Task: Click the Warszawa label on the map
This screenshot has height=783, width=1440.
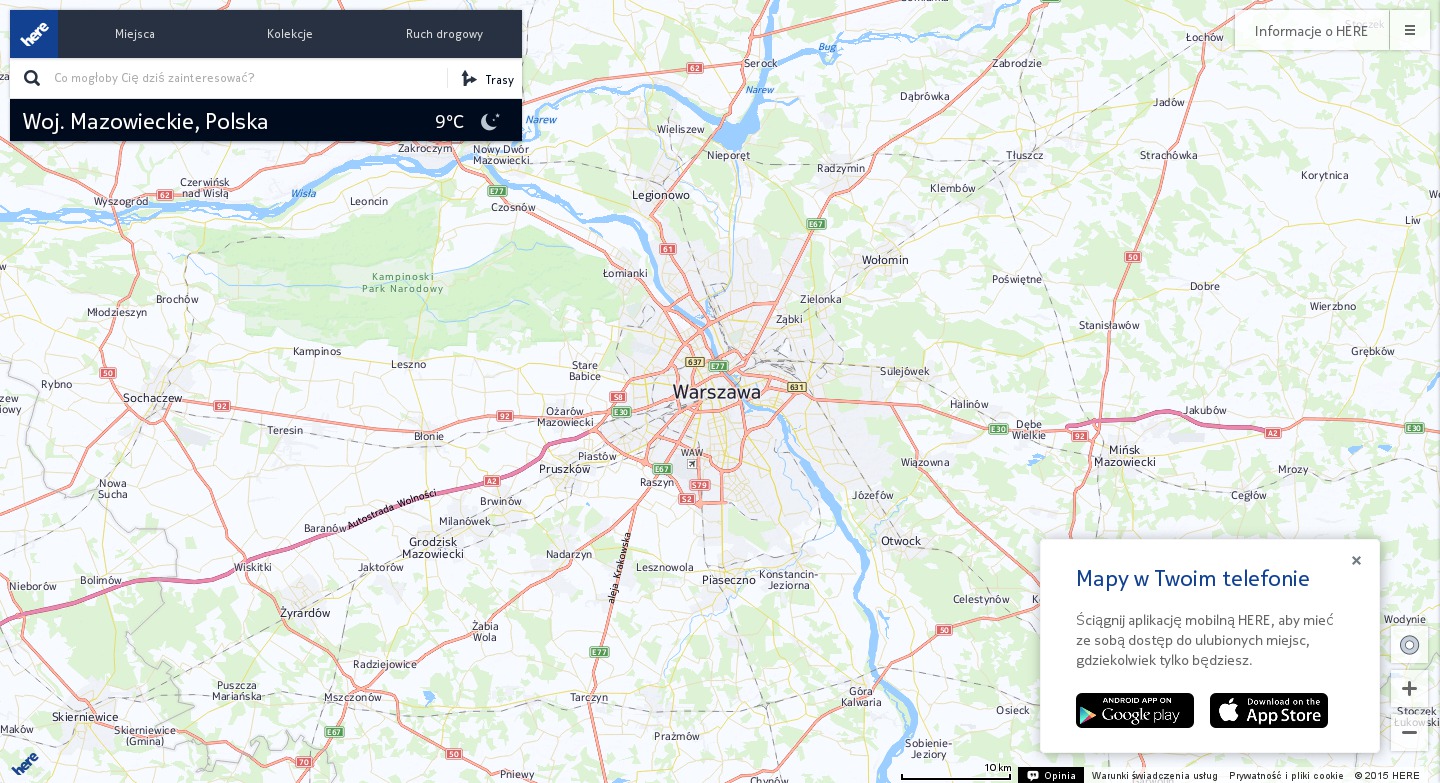Action: point(716,392)
